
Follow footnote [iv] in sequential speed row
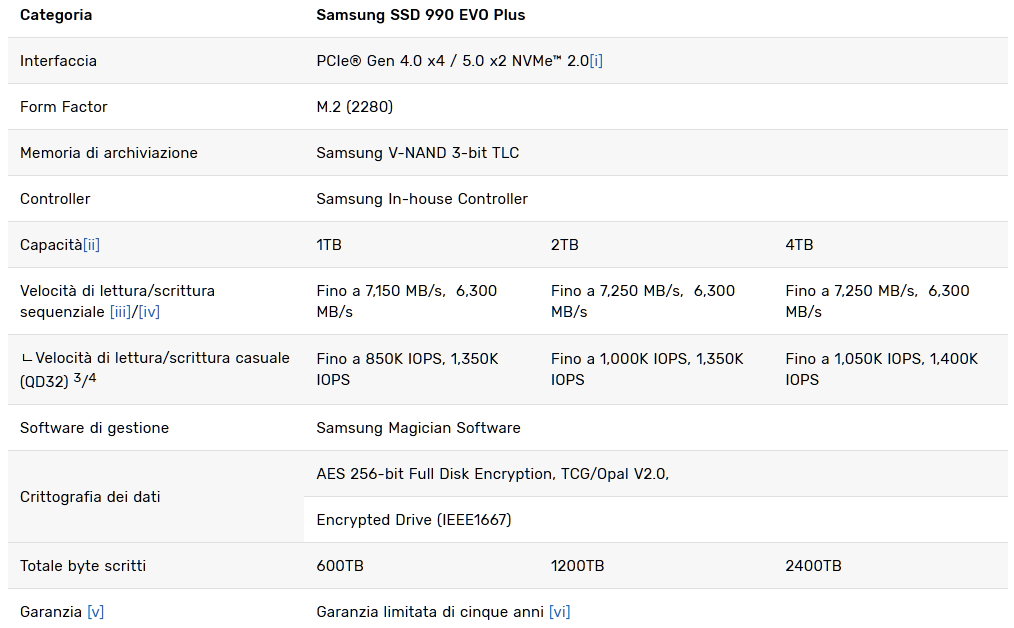pyautogui.click(x=149, y=312)
